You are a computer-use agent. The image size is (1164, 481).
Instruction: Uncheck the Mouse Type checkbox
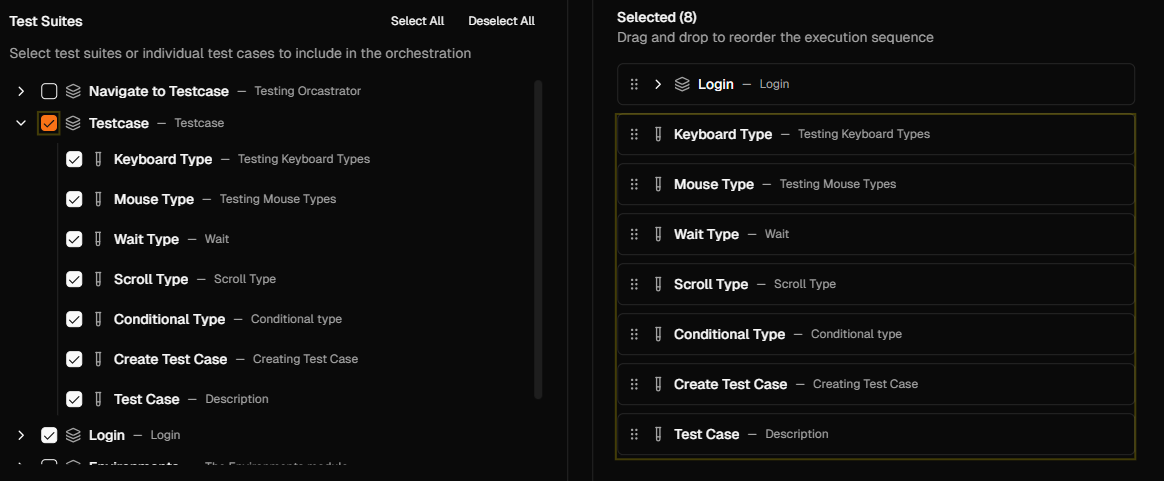(x=74, y=200)
